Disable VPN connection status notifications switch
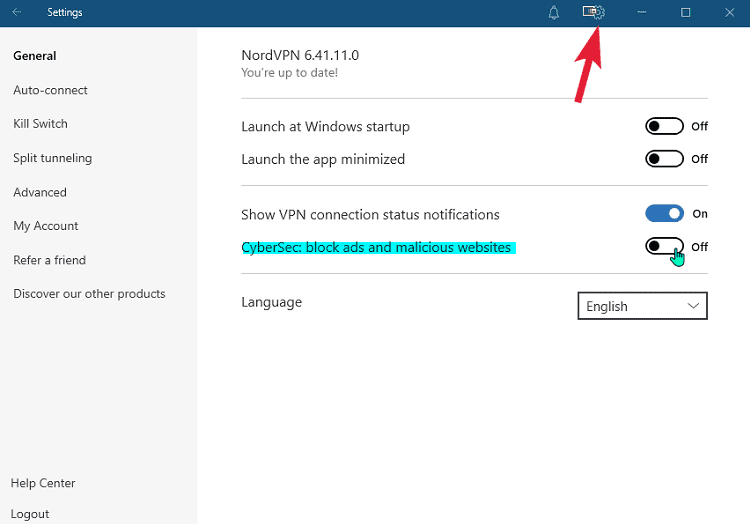 pyautogui.click(x=664, y=214)
